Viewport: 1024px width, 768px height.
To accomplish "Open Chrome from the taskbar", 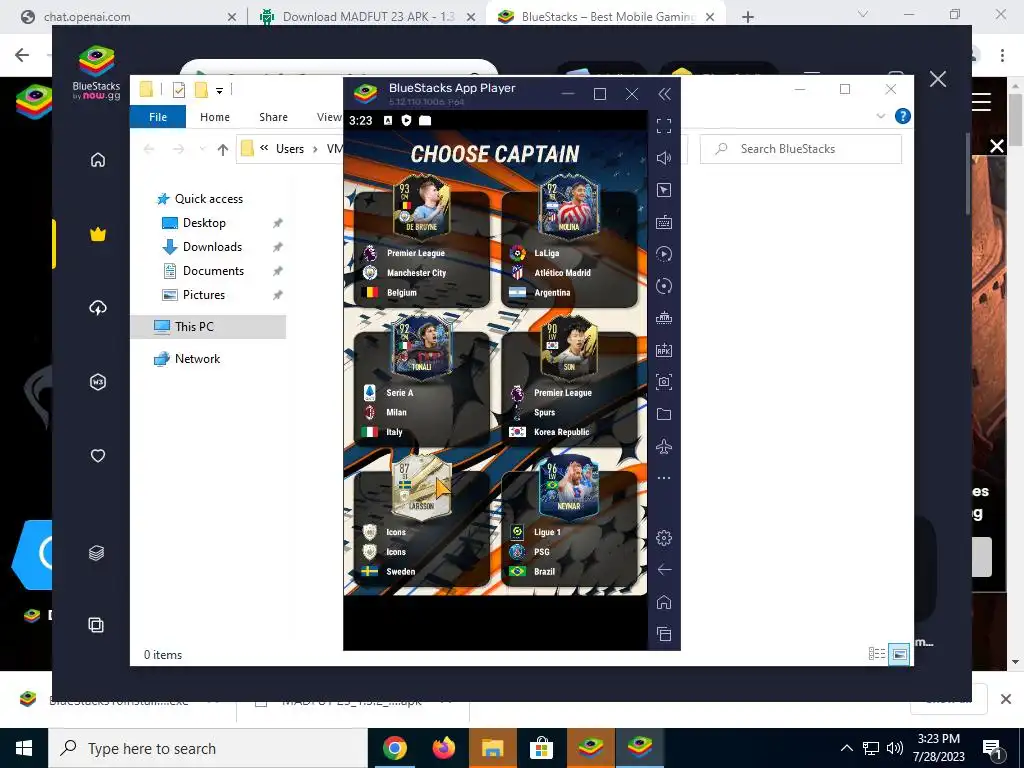I will [394, 748].
